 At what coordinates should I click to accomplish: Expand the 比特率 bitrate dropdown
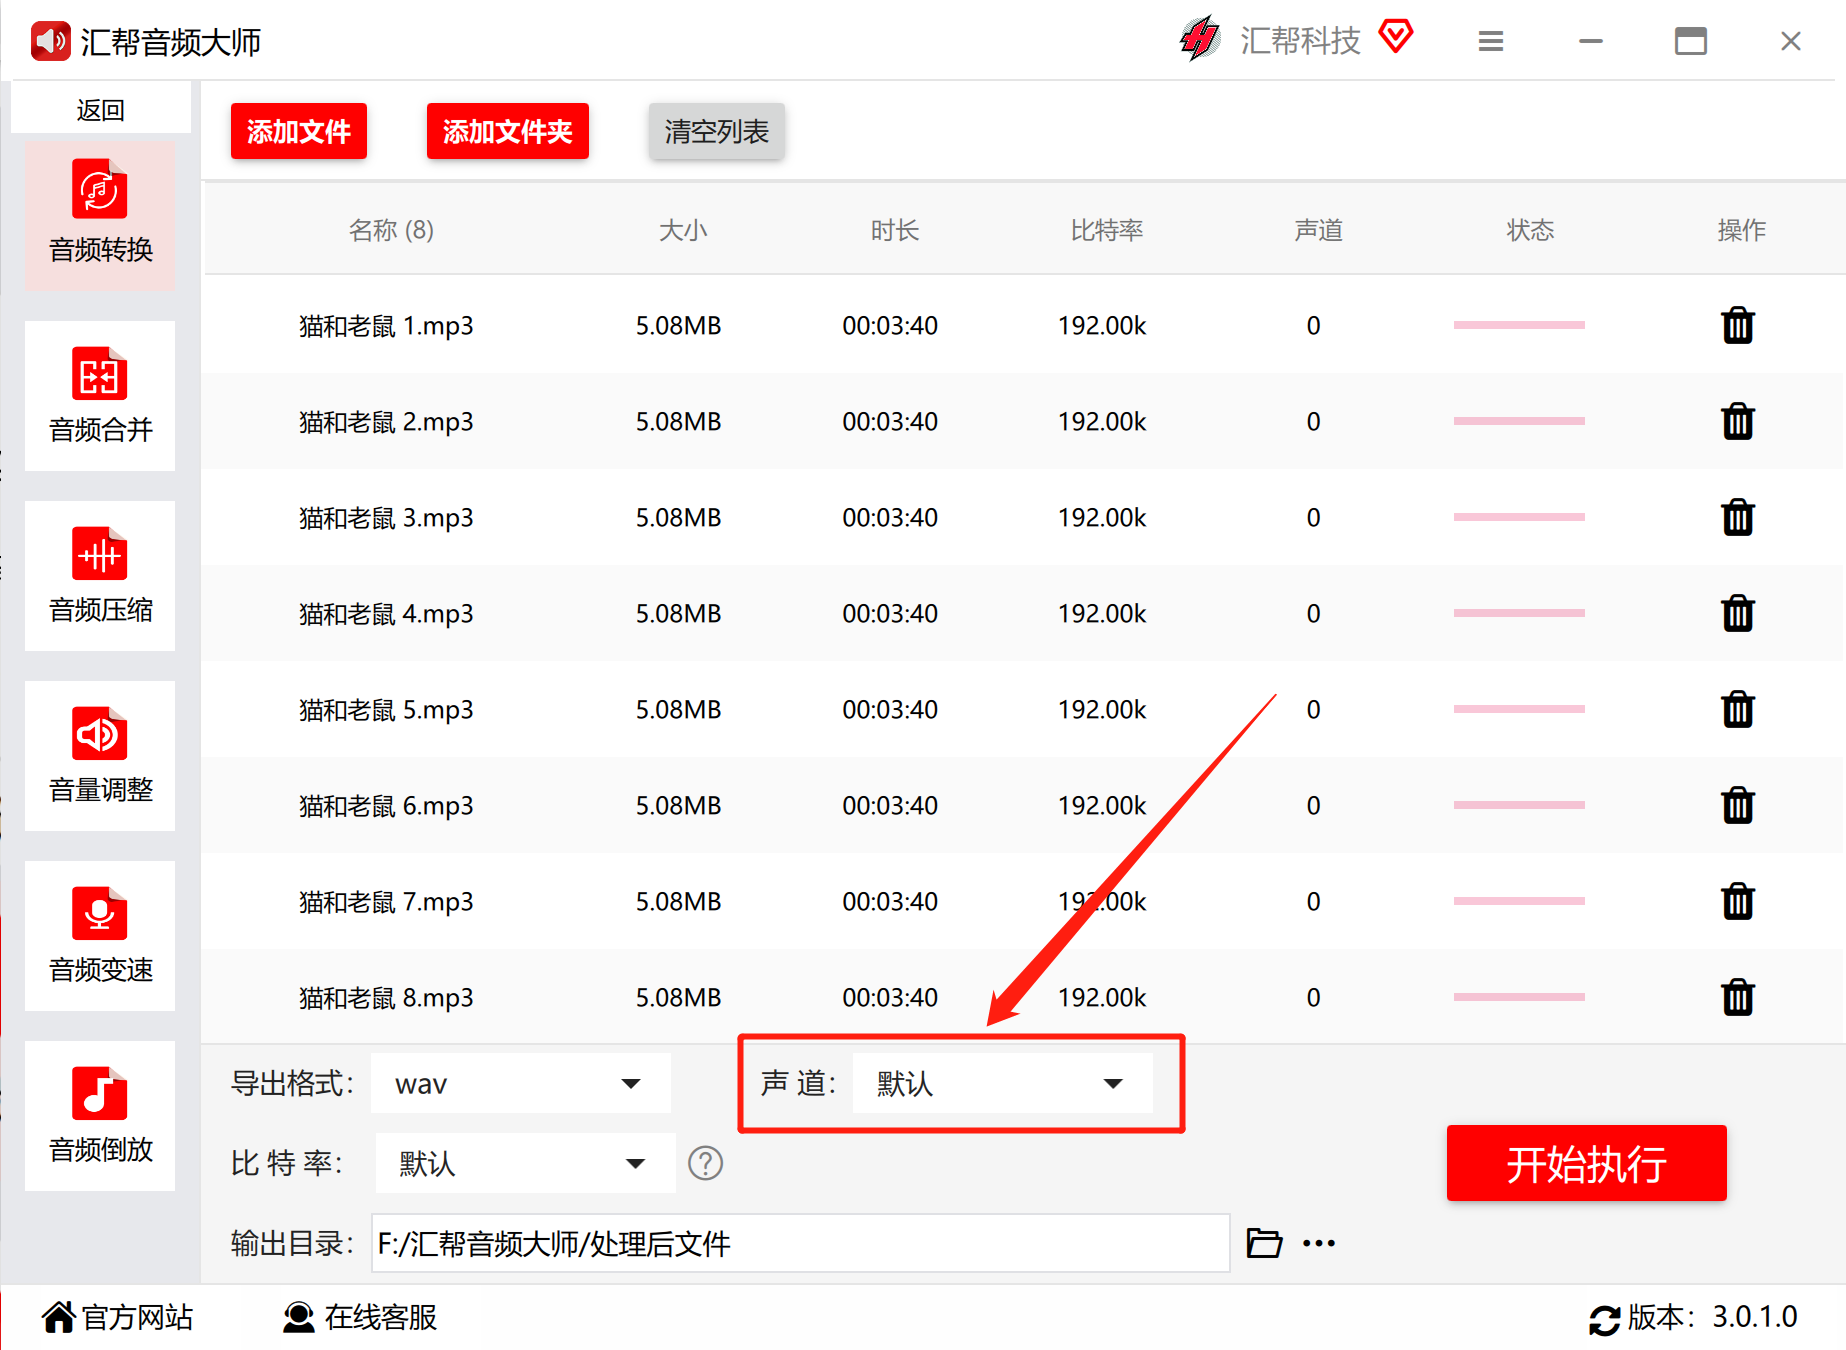click(x=526, y=1163)
